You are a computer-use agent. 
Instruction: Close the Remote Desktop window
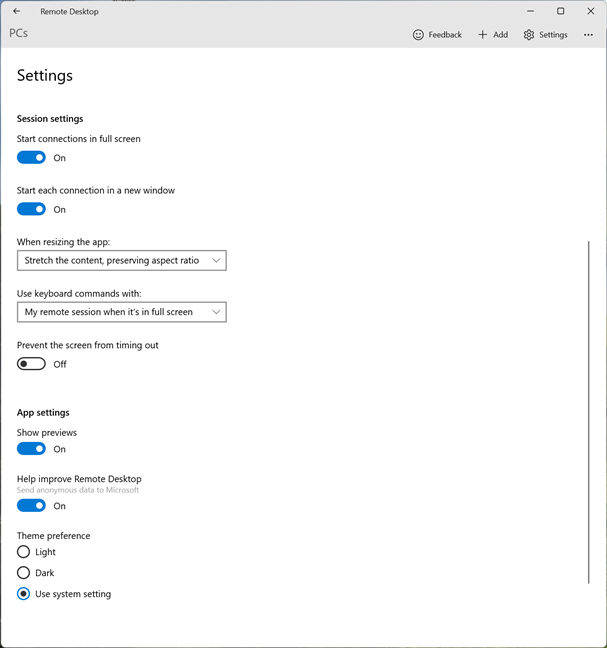click(588, 11)
